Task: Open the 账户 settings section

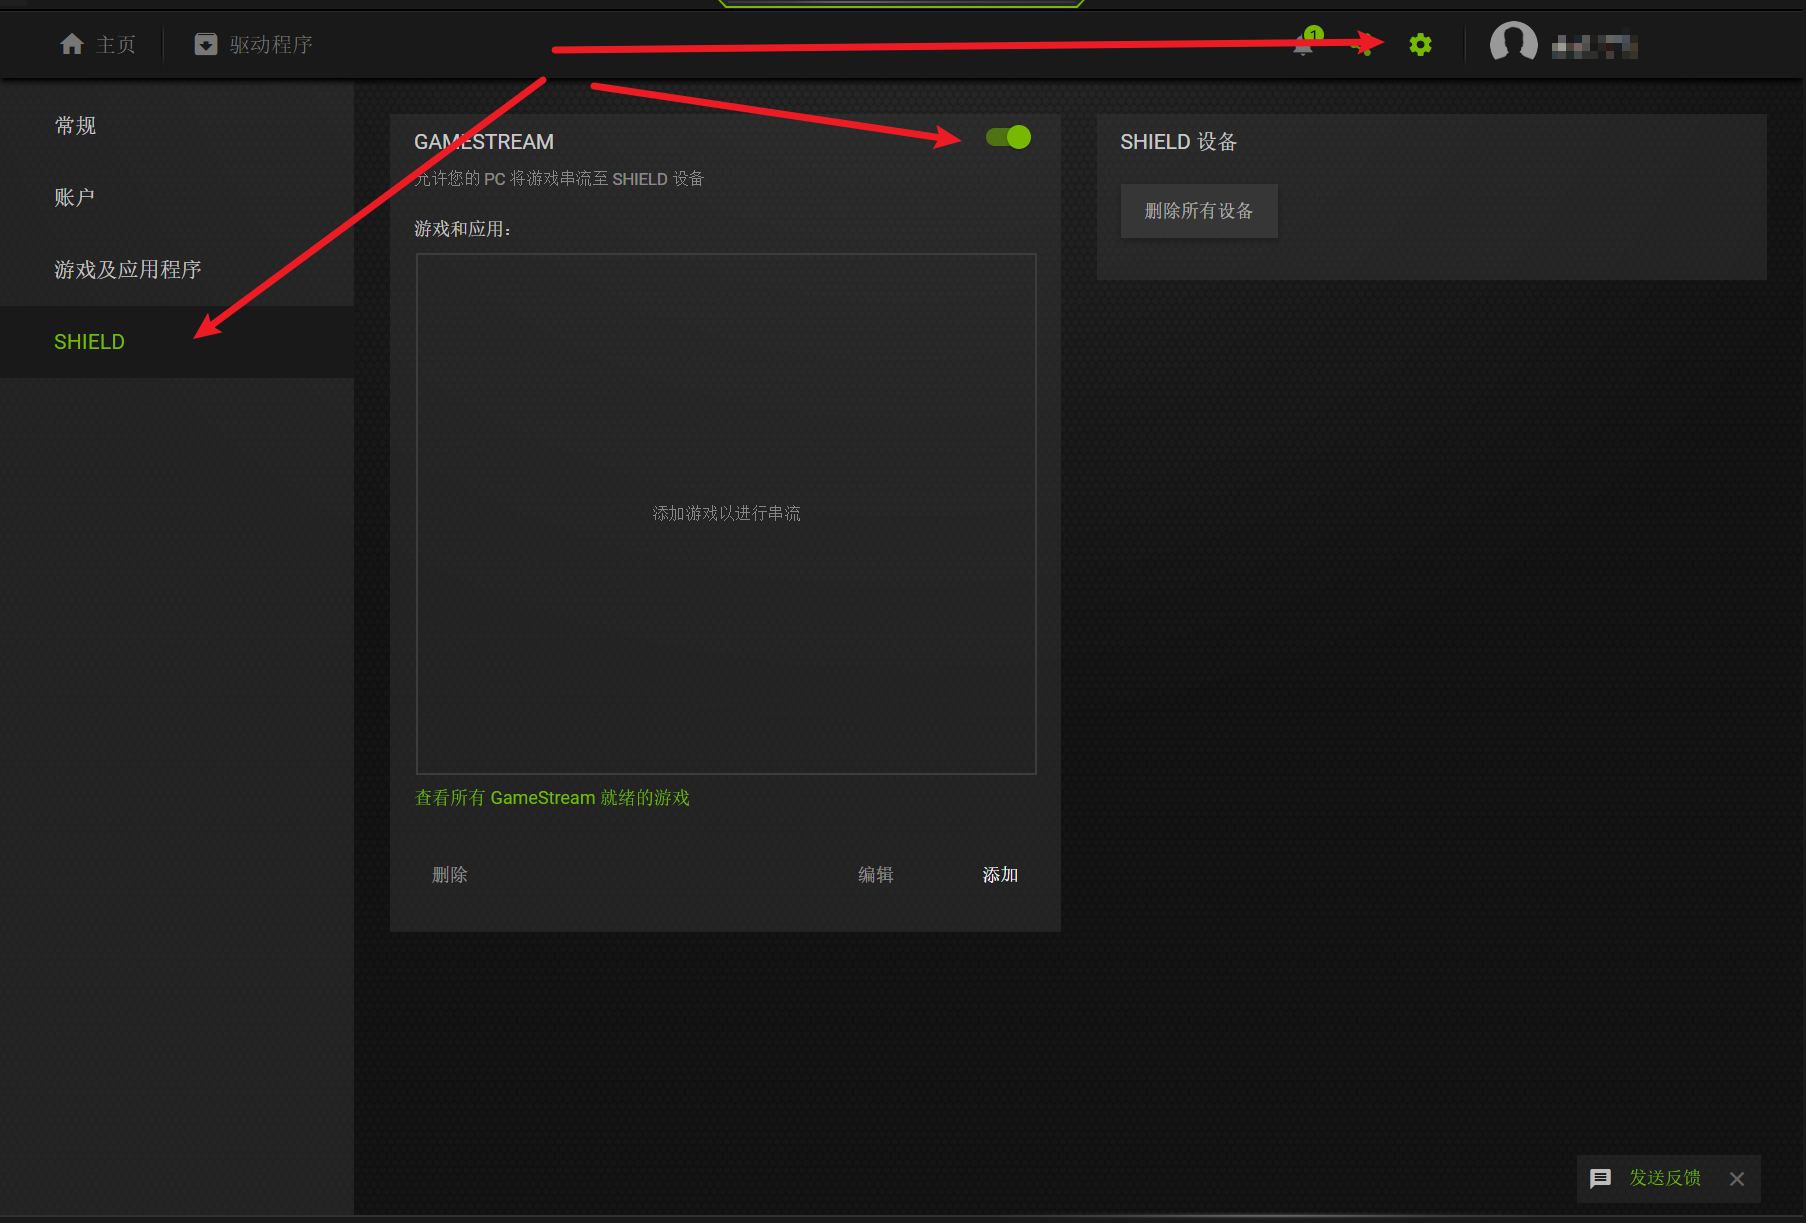Action: pos(75,198)
